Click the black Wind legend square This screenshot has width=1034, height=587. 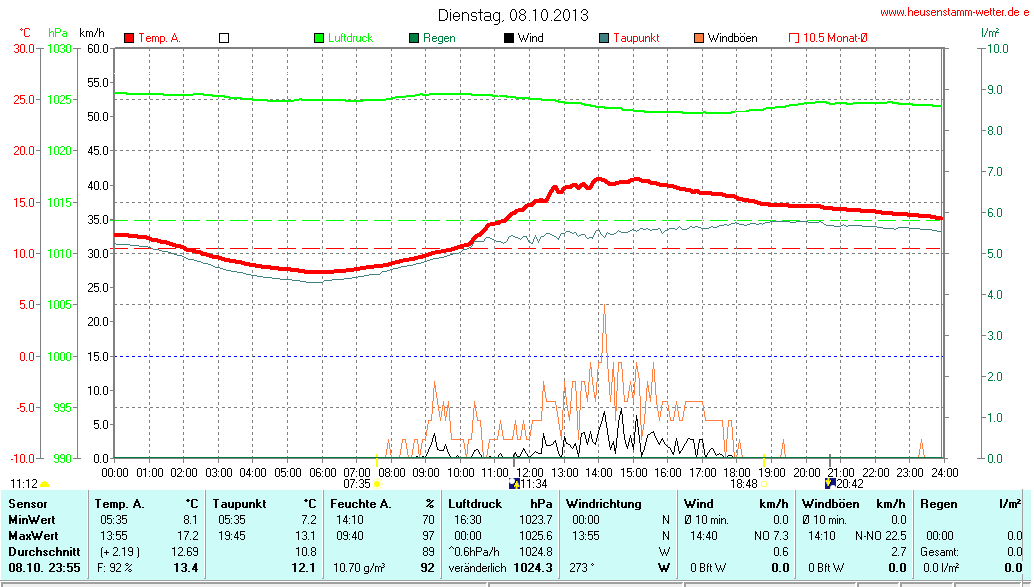tap(509, 38)
